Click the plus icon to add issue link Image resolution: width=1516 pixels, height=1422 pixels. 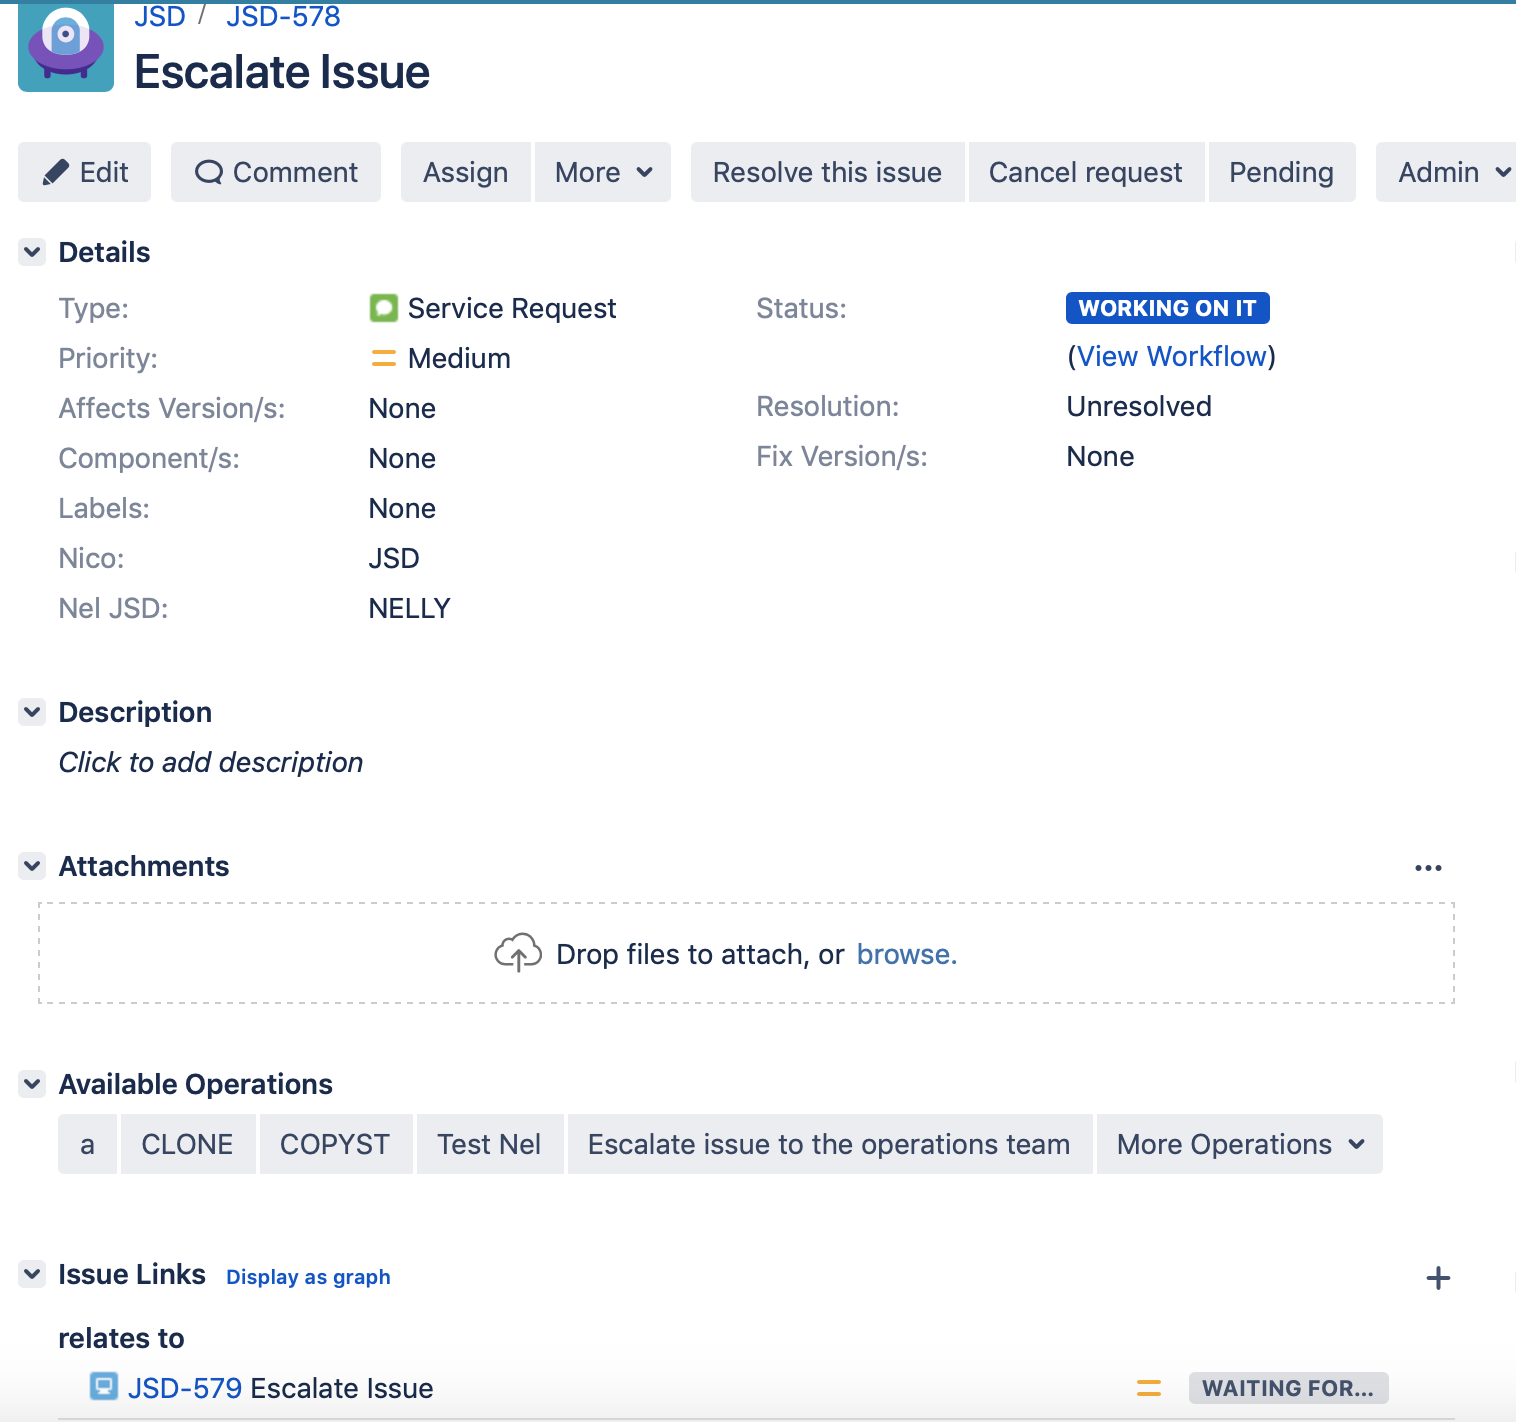pyautogui.click(x=1439, y=1278)
